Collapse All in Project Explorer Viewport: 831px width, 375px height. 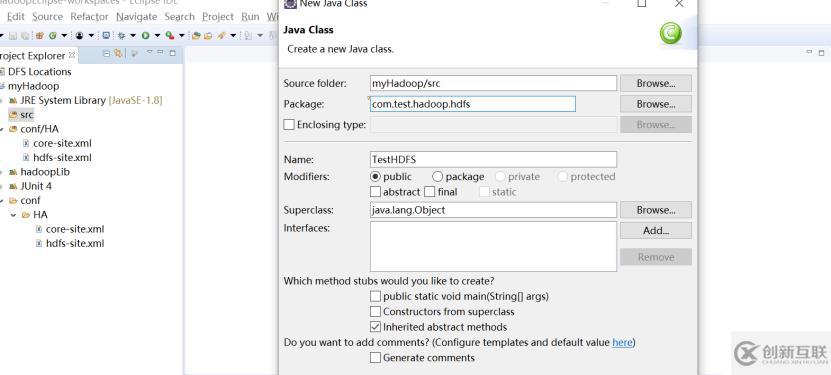(x=107, y=53)
